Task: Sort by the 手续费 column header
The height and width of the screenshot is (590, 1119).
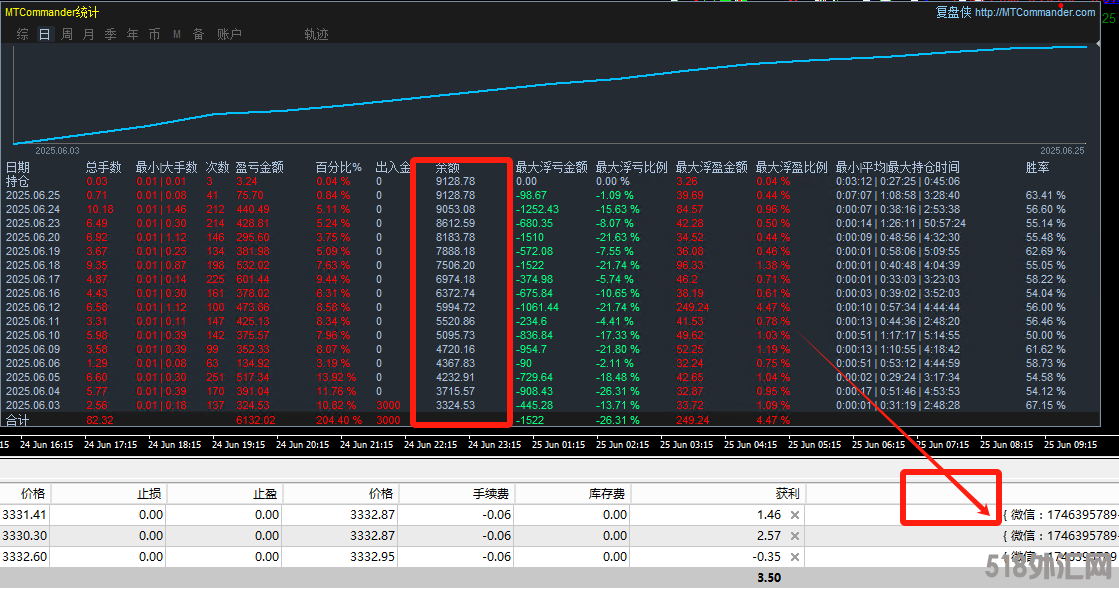Action: coord(491,494)
